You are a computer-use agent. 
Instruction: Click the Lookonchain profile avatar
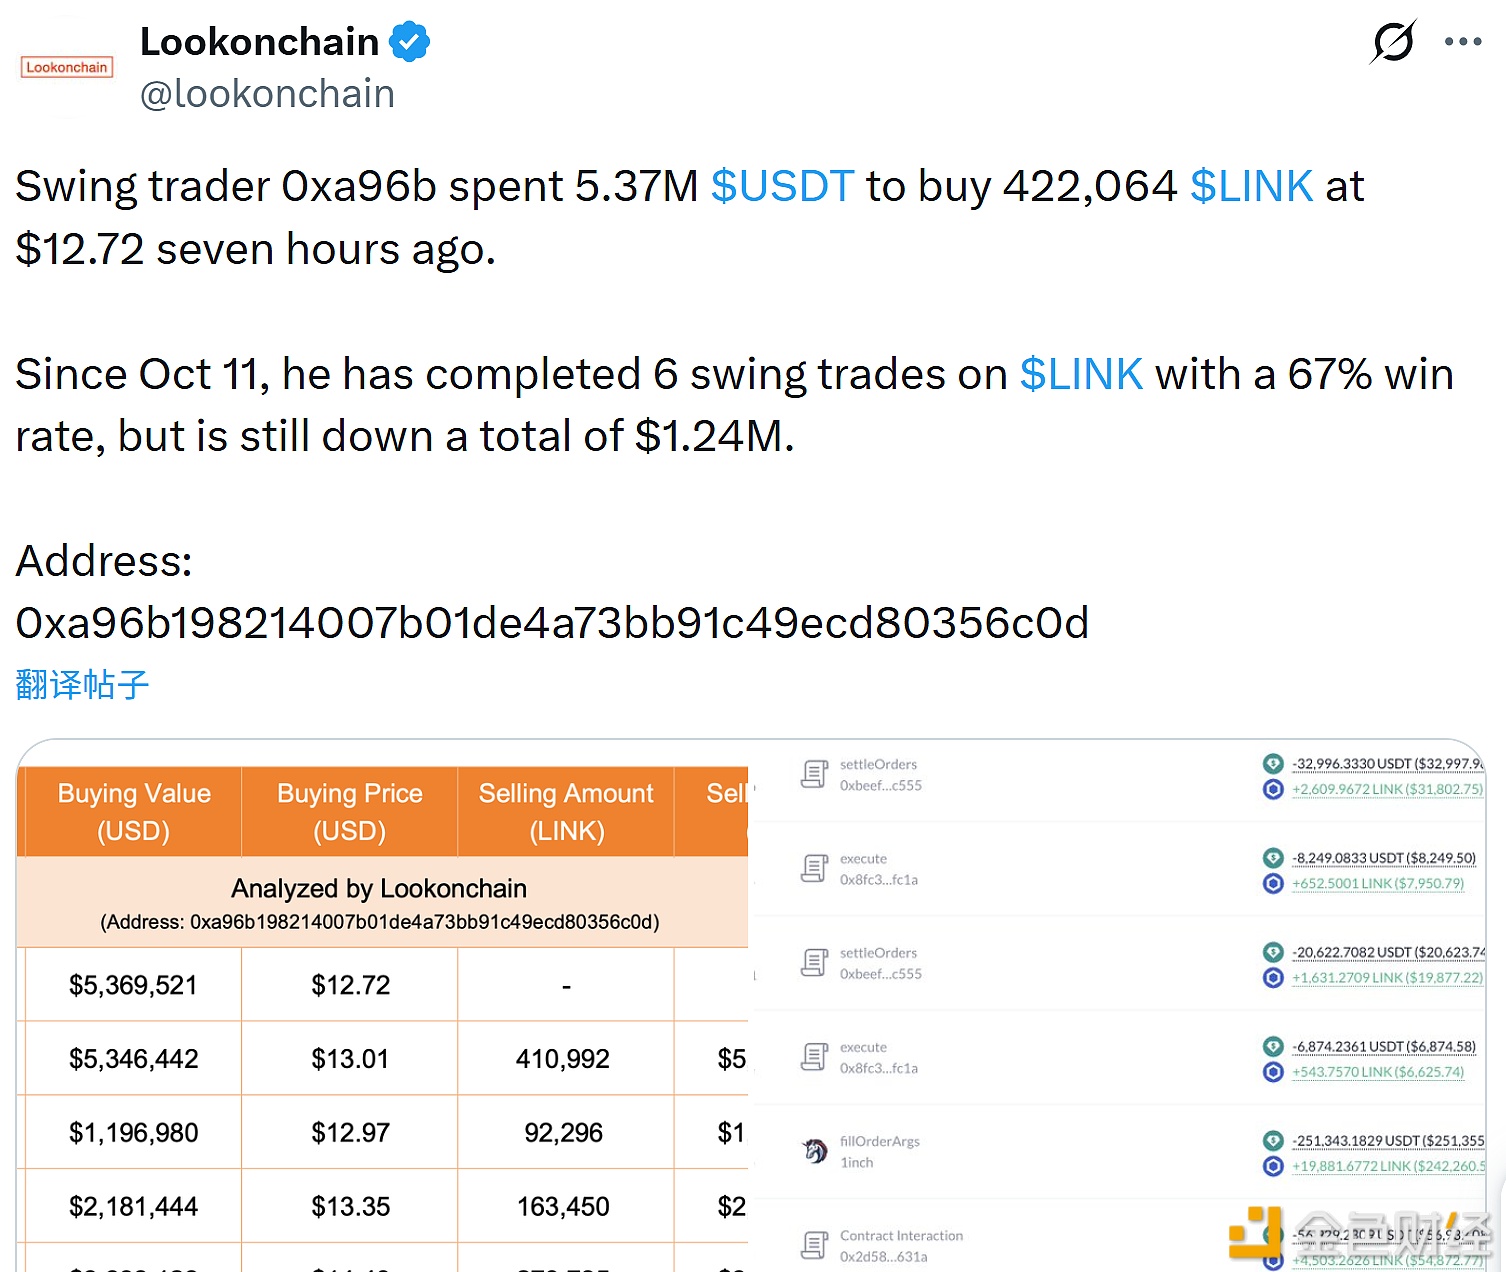click(66, 66)
